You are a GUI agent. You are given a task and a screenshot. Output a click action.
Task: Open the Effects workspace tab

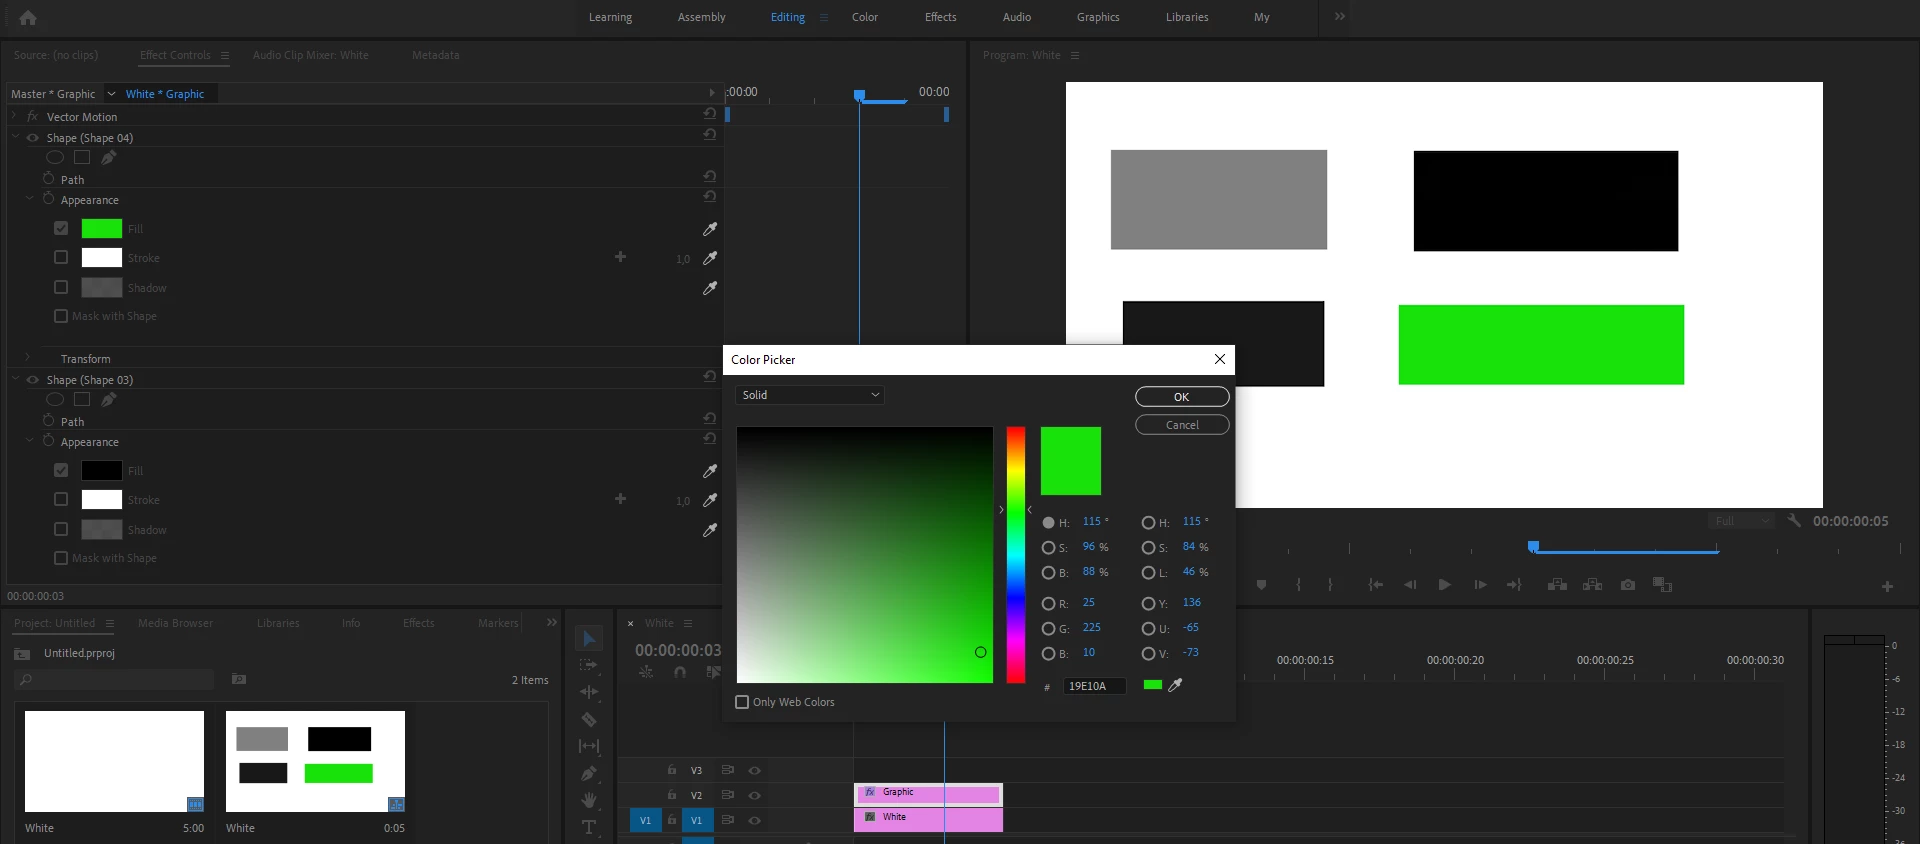940,17
